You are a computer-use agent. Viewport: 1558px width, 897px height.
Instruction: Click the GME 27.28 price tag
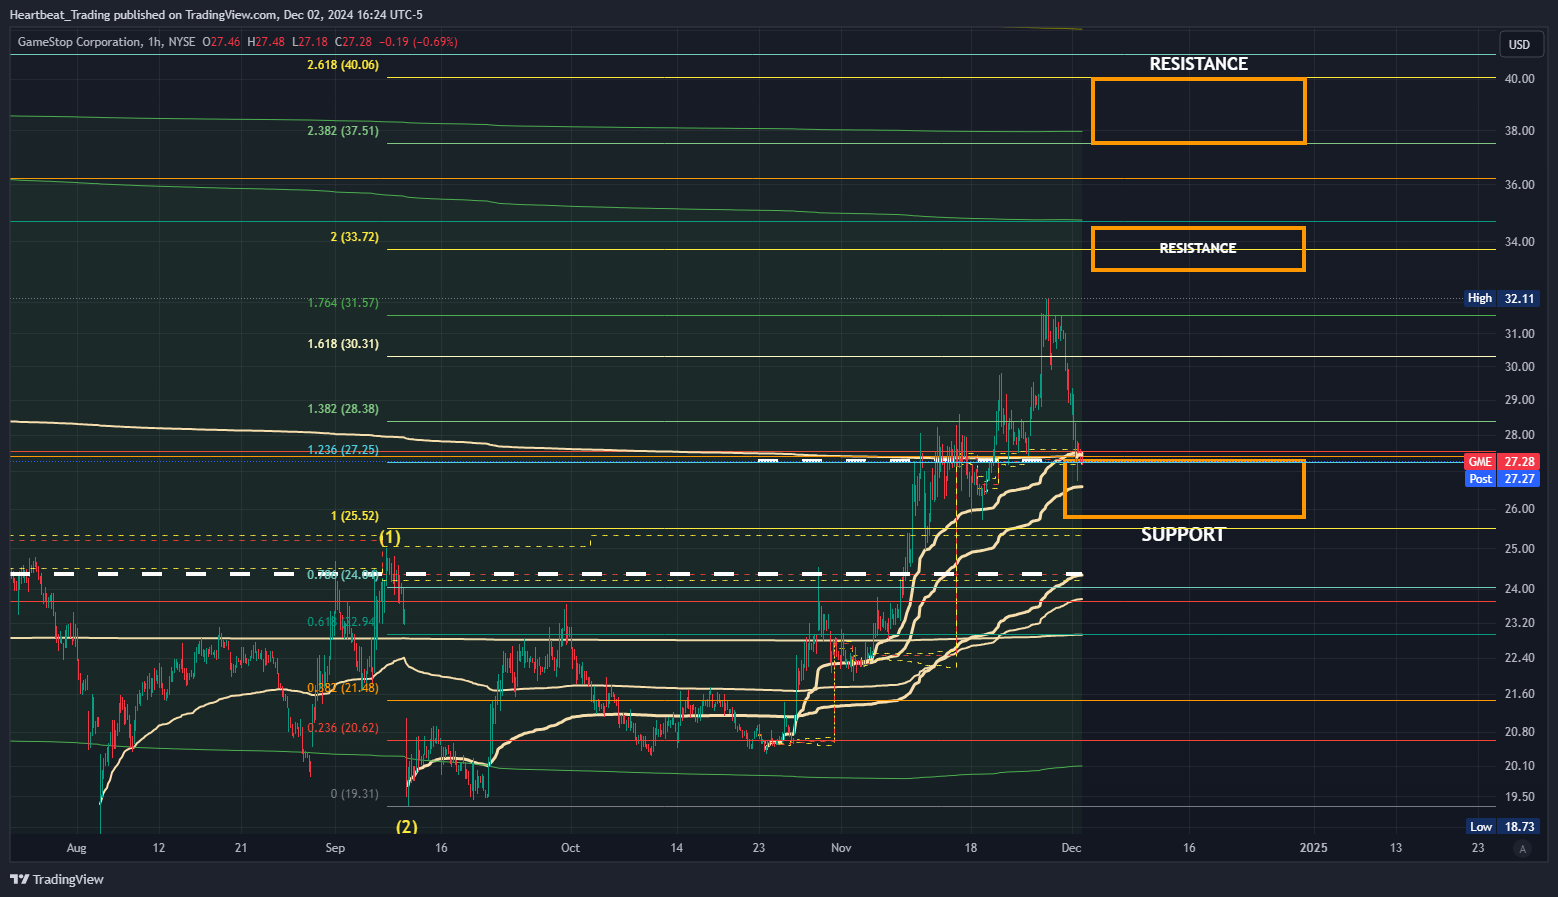pos(1500,461)
